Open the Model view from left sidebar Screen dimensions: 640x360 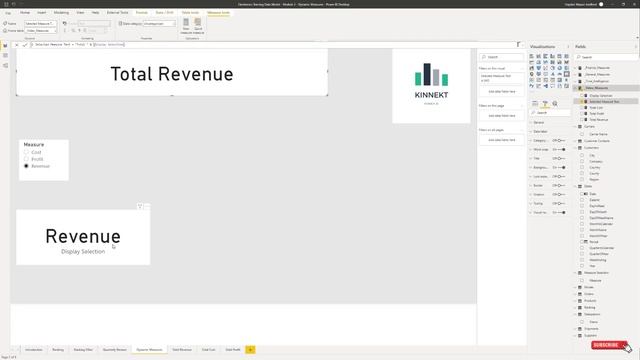point(5,65)
